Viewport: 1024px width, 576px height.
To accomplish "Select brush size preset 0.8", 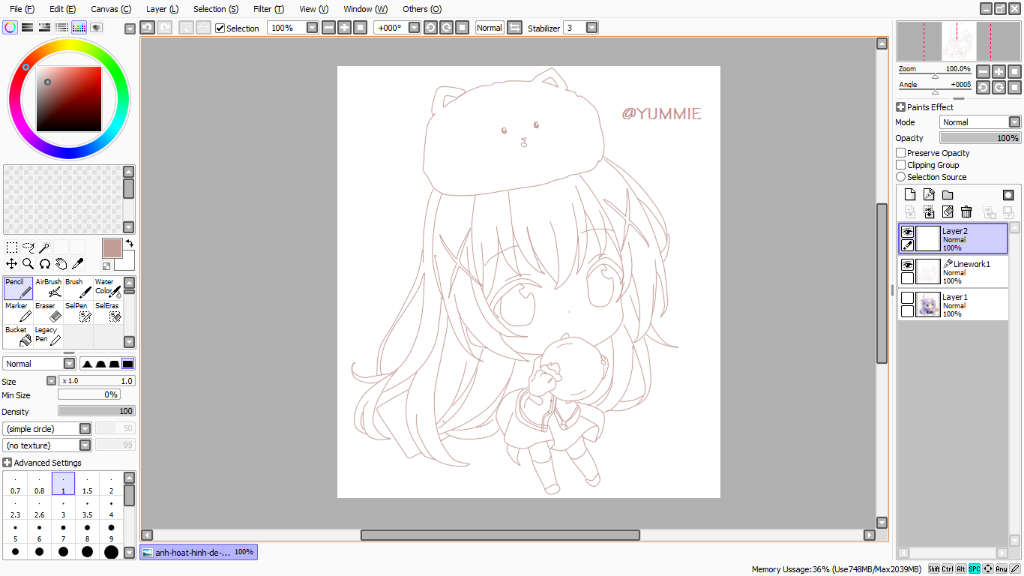I will [x=39, y=484].
